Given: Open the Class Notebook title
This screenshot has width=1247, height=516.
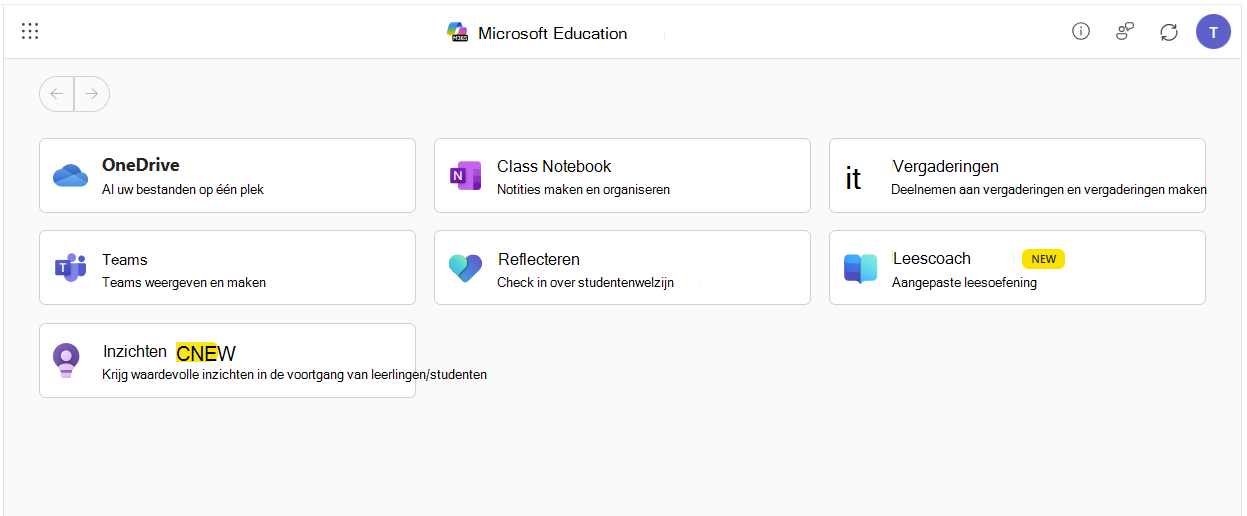Looking at the screenshot, I should click(554, 166).
